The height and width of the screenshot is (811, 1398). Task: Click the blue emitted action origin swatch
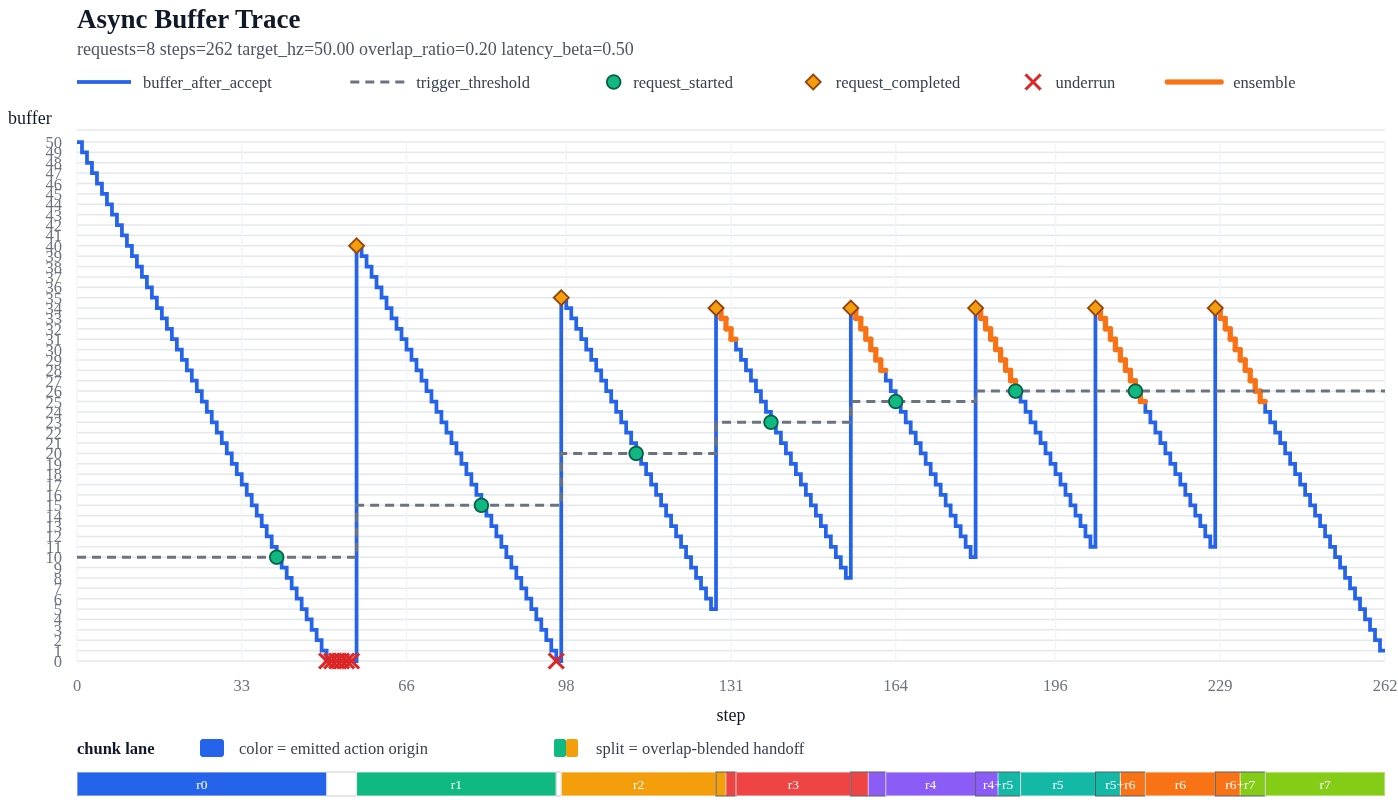point(212,748)
